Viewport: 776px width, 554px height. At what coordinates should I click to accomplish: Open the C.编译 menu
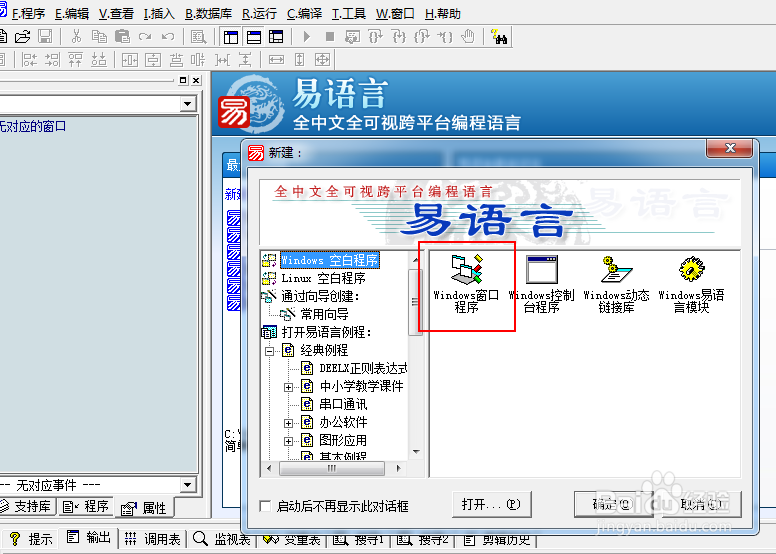[x=304, y=13]
